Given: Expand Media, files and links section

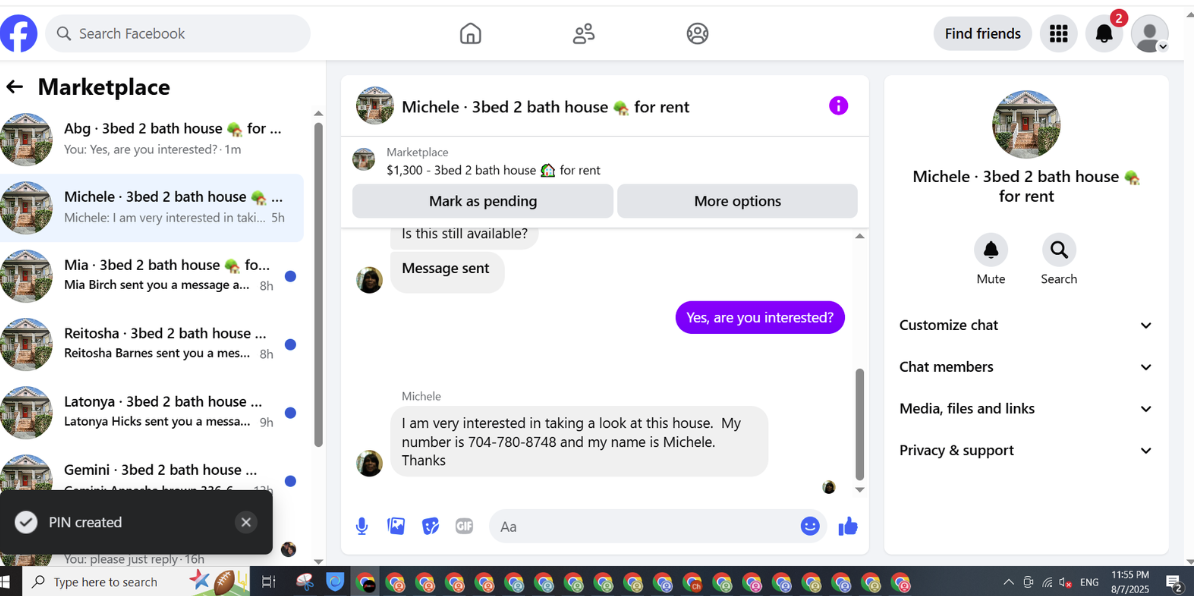Looking at the screenshot, I should point(1026,409).
